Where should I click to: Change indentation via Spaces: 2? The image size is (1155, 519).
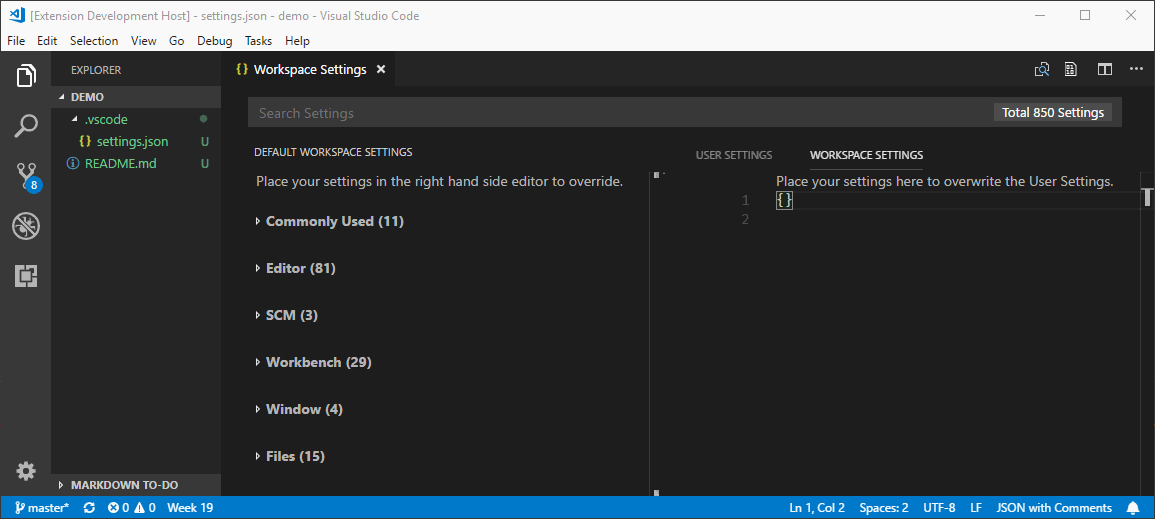(x=884, y=507)
